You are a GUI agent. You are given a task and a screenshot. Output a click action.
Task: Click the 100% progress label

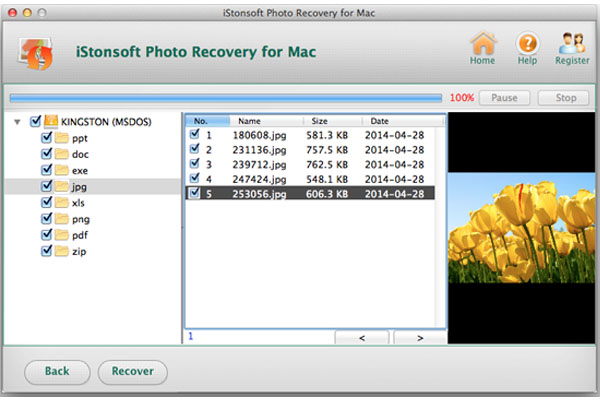[462, 98]
